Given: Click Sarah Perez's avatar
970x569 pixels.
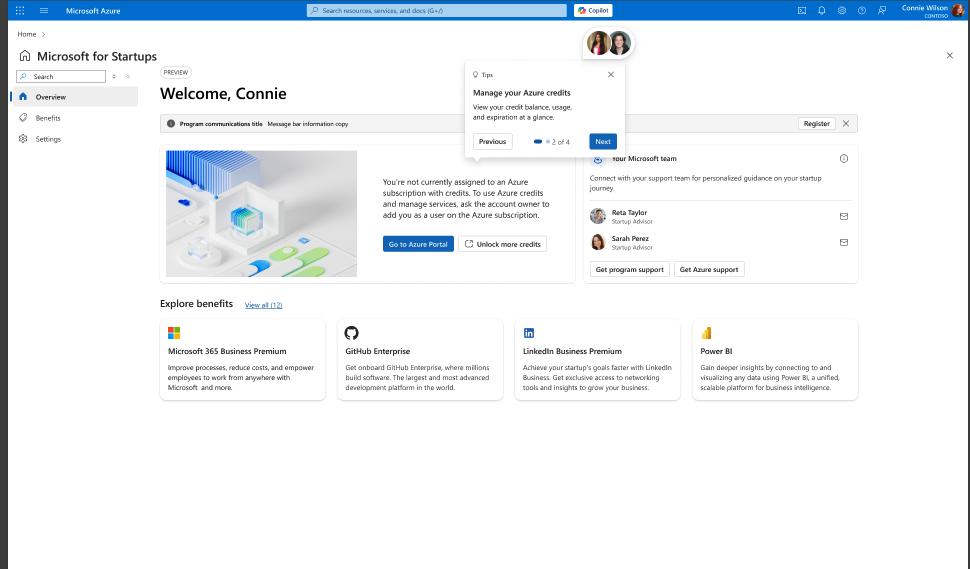Looking at the screenshot, I should (x=598, y=242).
